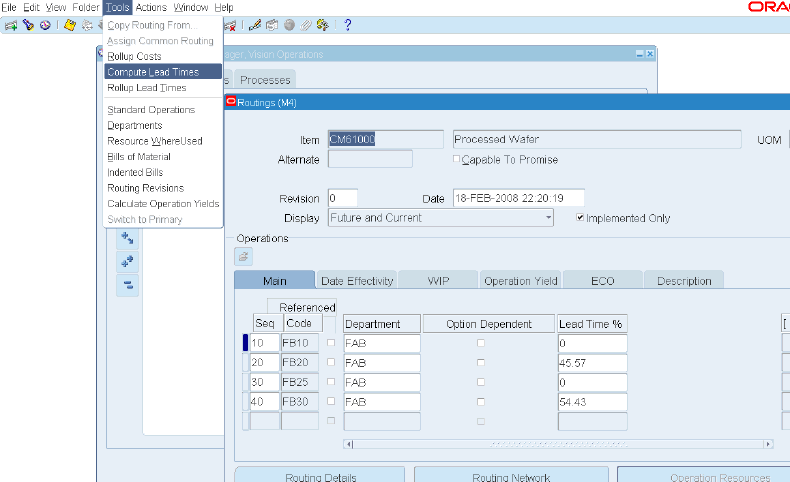Switch to the Operation Yield tab
The width and height of the screenshot is (790, 482).
coord(520,281)
